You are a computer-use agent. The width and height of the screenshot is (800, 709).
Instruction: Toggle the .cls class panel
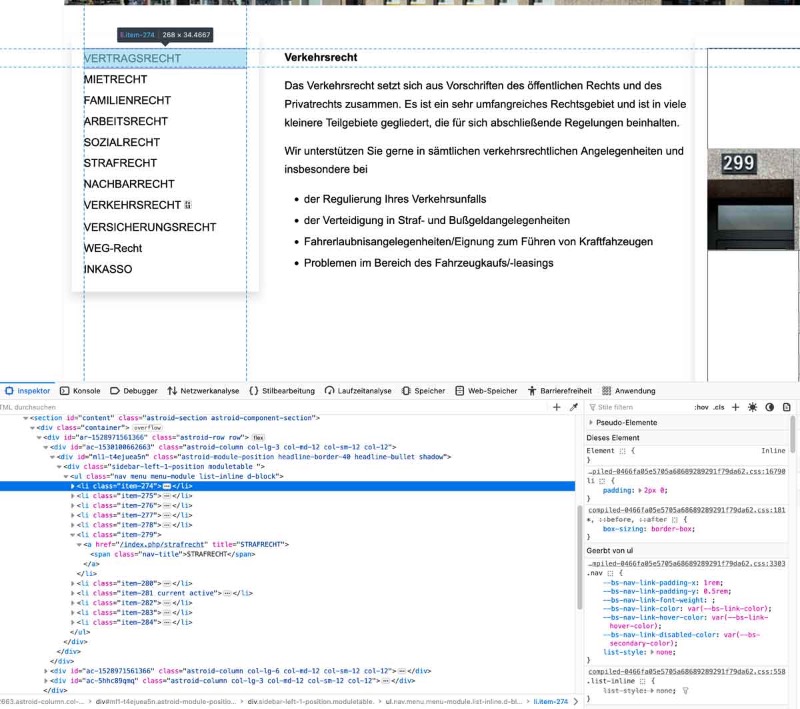718,407
